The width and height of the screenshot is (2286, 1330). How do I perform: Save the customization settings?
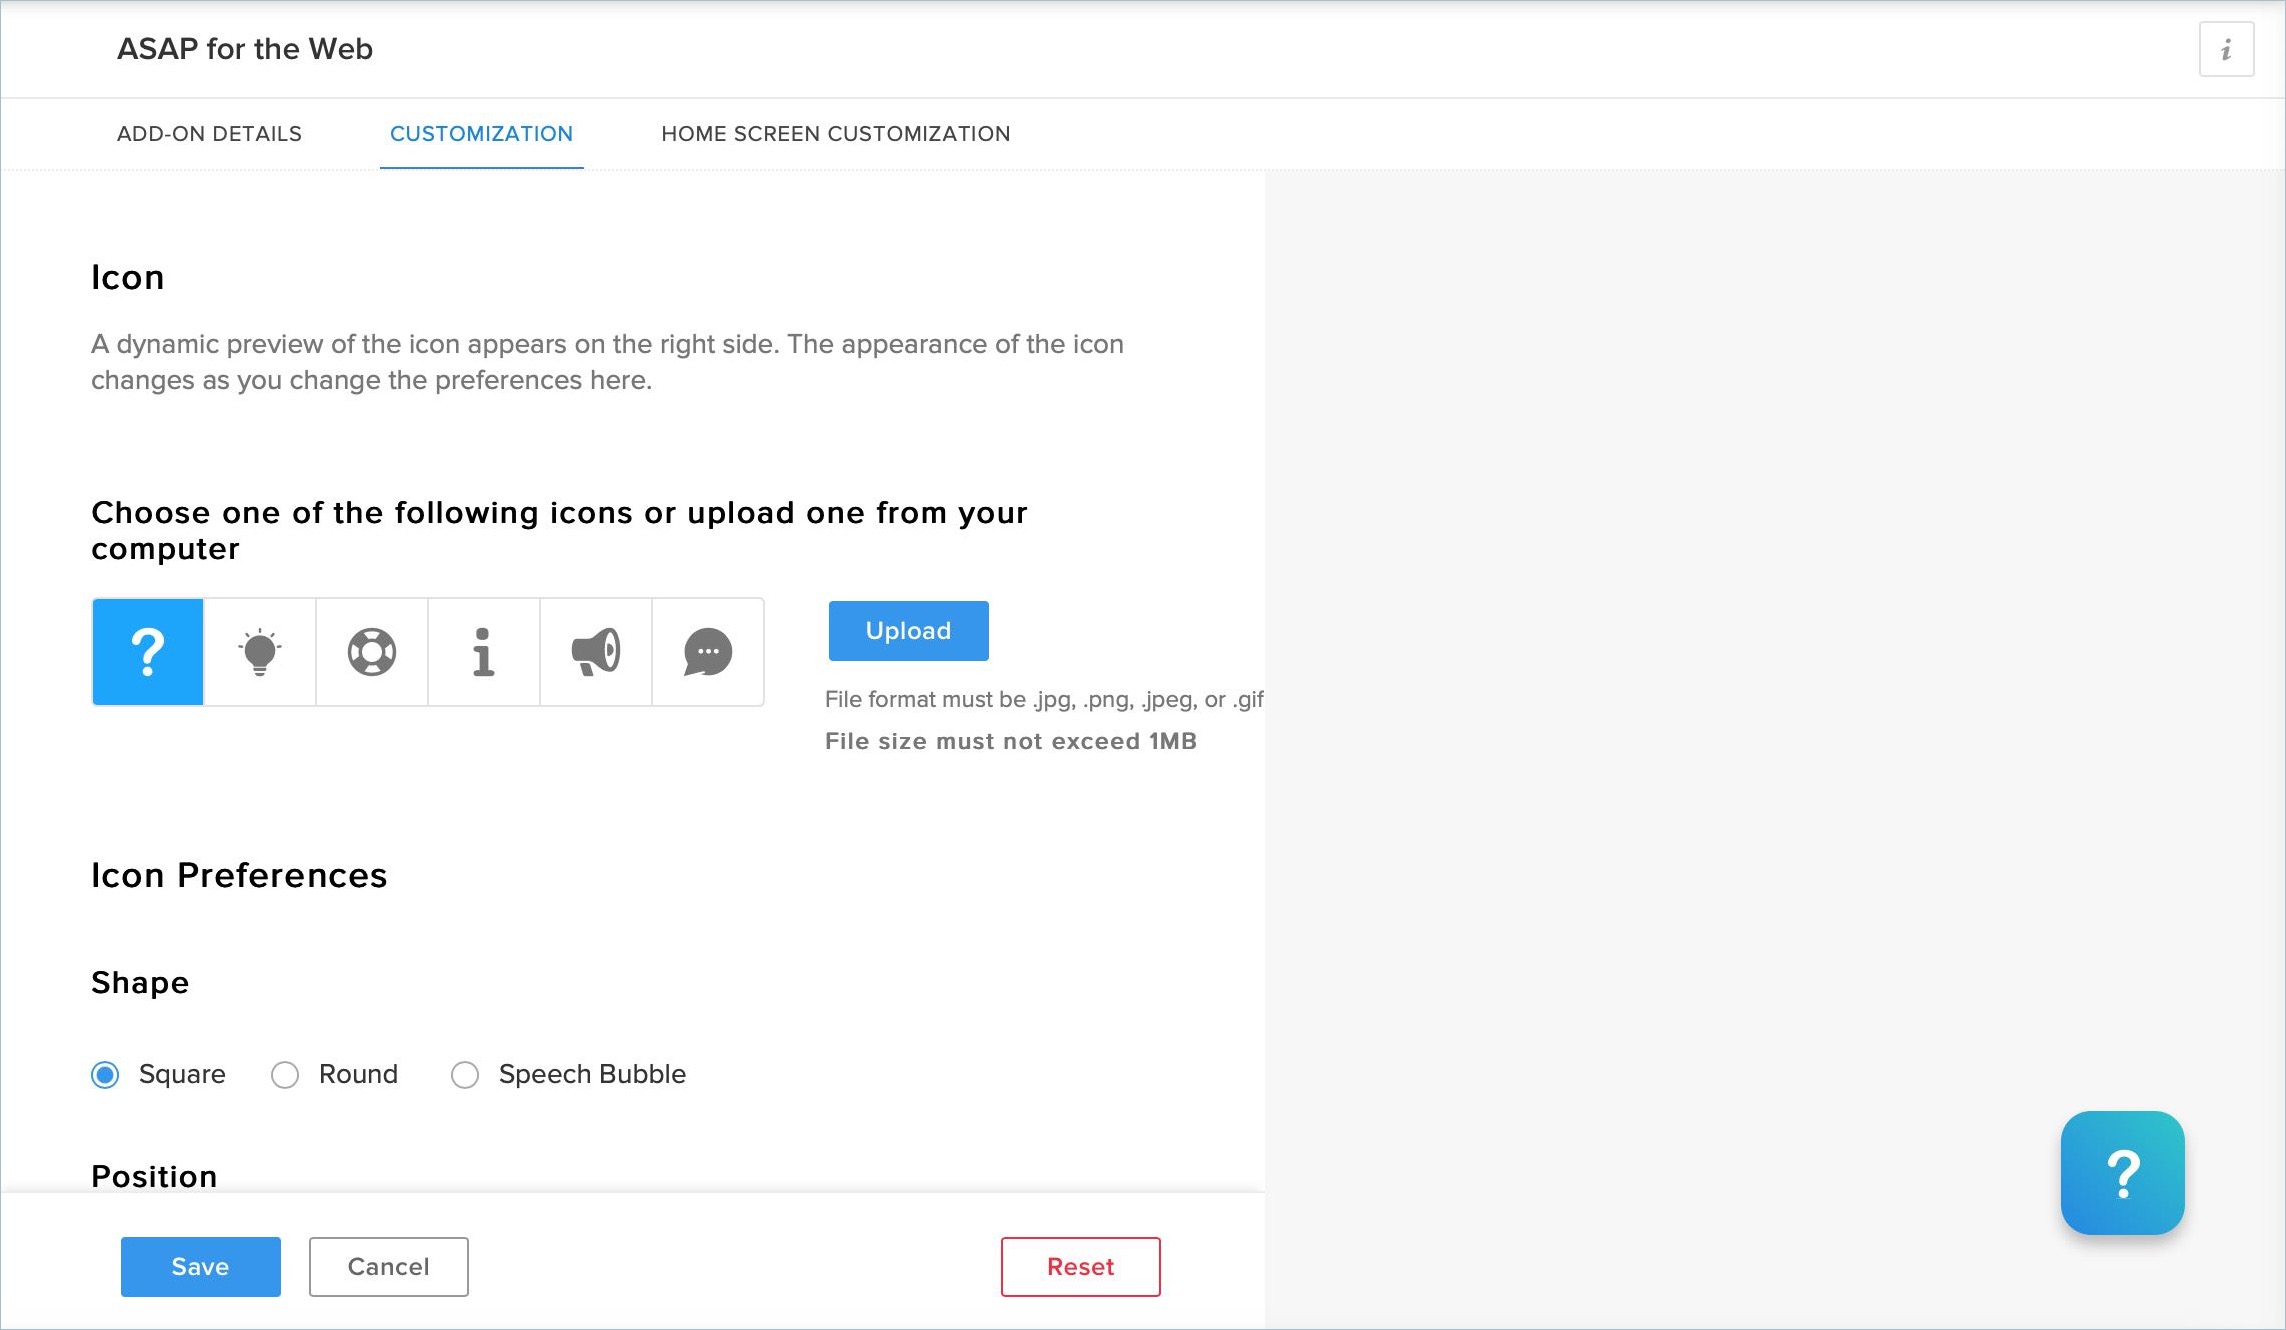pos(200,1267)
